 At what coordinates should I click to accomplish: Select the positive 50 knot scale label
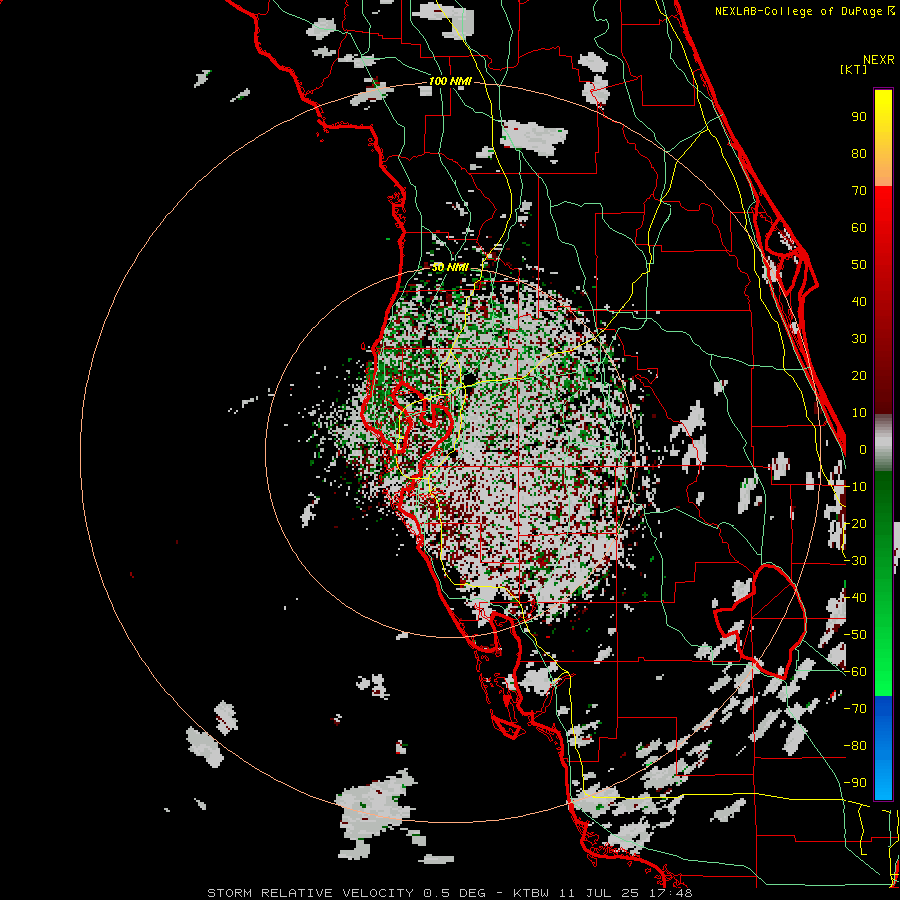[x=859, y=265]
